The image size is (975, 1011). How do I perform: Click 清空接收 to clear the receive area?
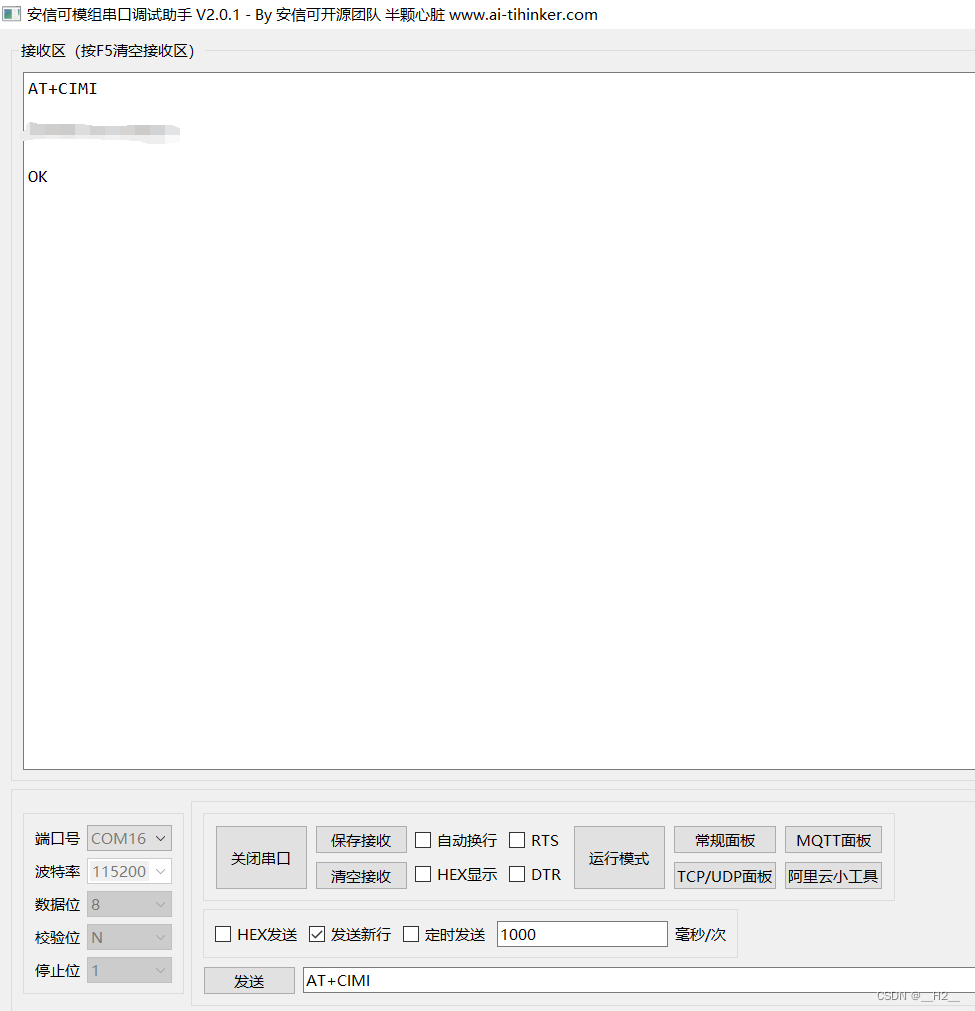[x=360, y=874]
